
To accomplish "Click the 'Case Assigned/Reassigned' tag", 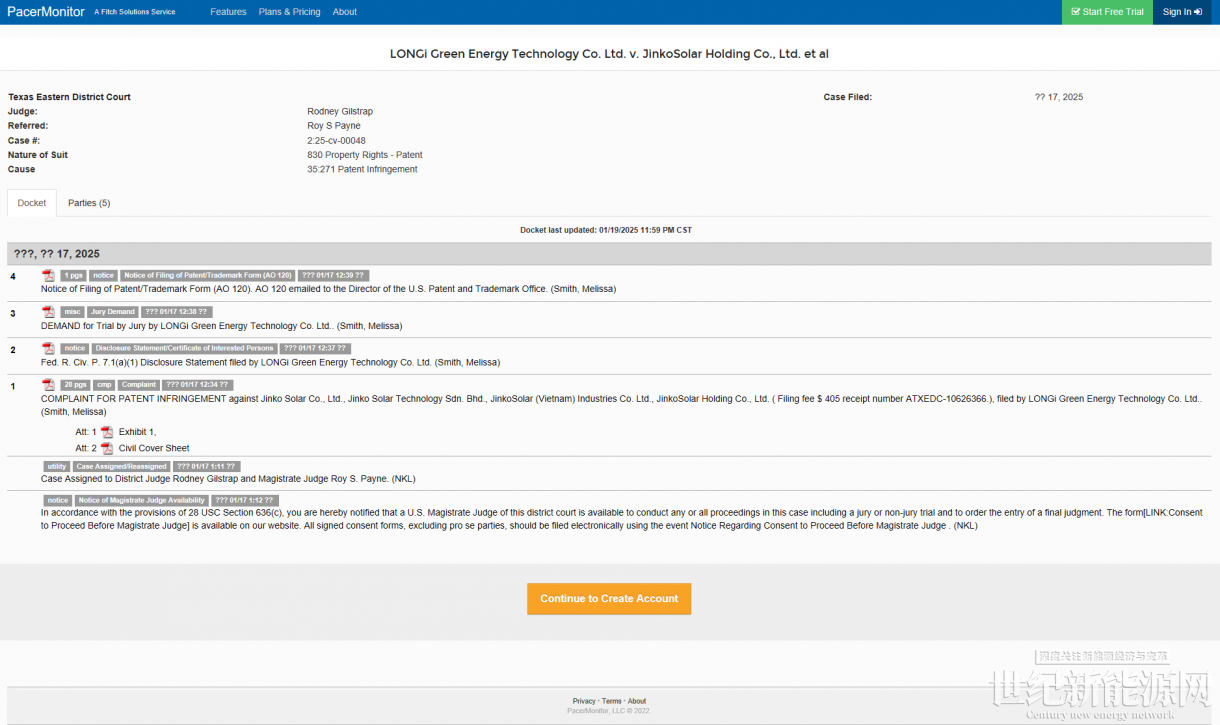I will pyautogui.click(x=121, y=466).
